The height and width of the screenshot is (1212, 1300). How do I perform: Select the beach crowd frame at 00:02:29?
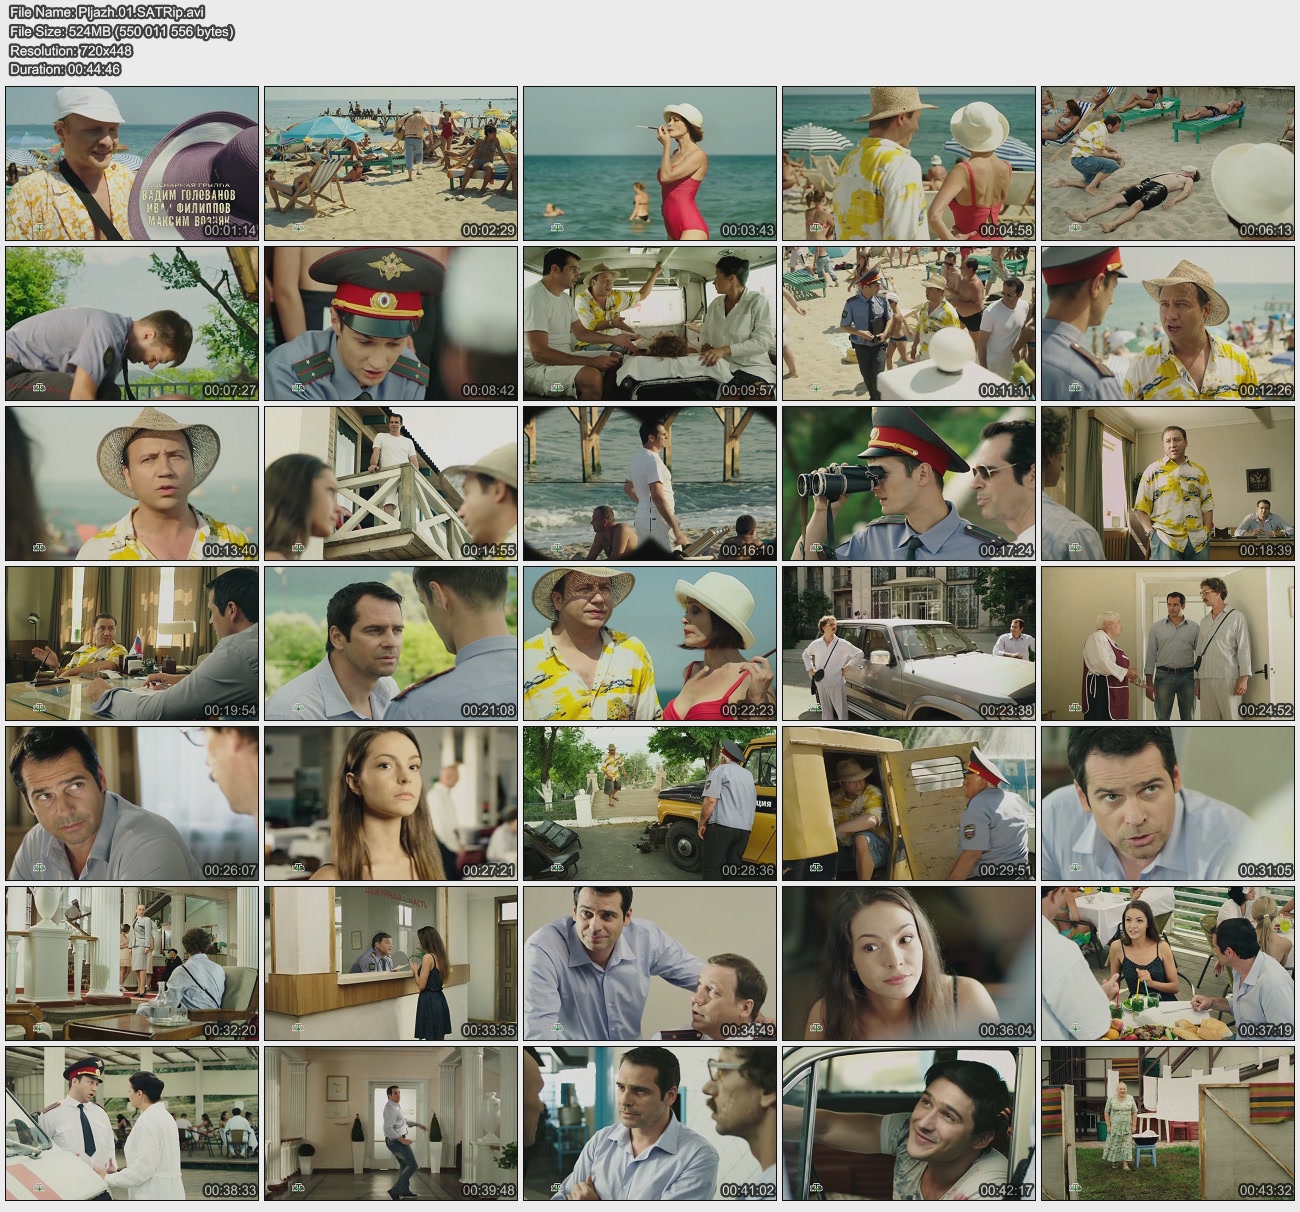[391, 163]
